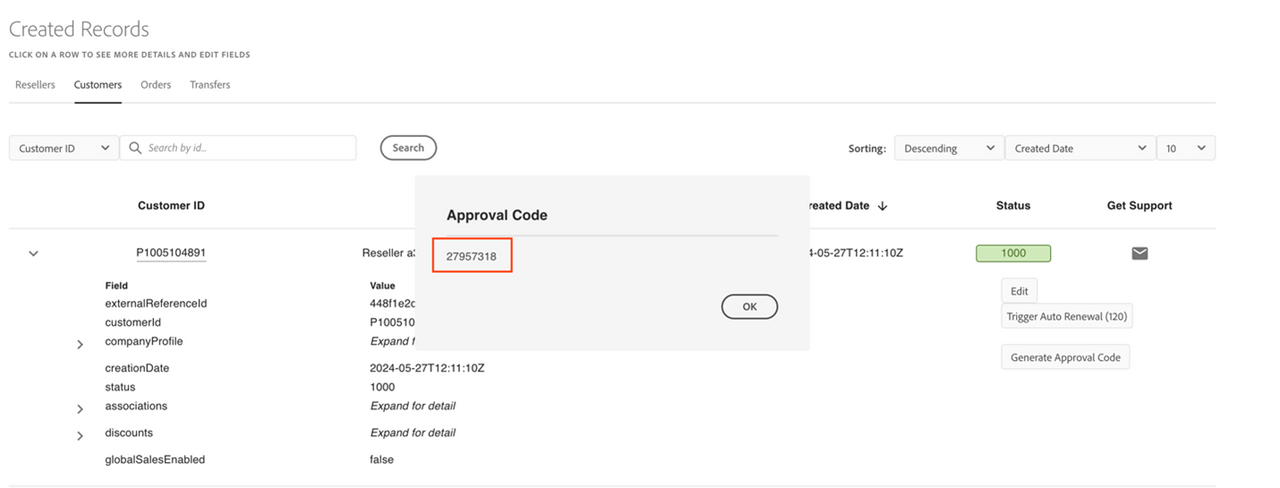Open the page size dropdown showing 10
Image resolution: width=1280 pixels, height=488 pixels.
point(1185,148)
